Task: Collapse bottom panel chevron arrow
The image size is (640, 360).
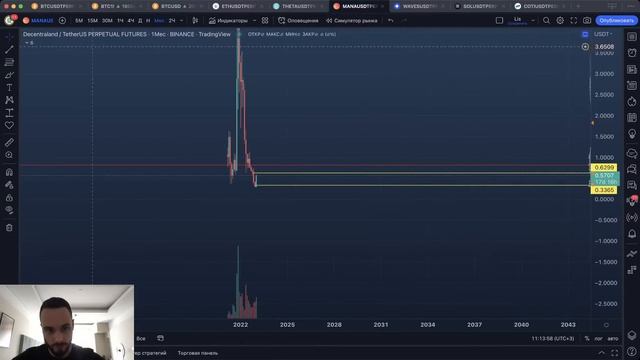Action: pyautogui.click(x=602, y=353)
